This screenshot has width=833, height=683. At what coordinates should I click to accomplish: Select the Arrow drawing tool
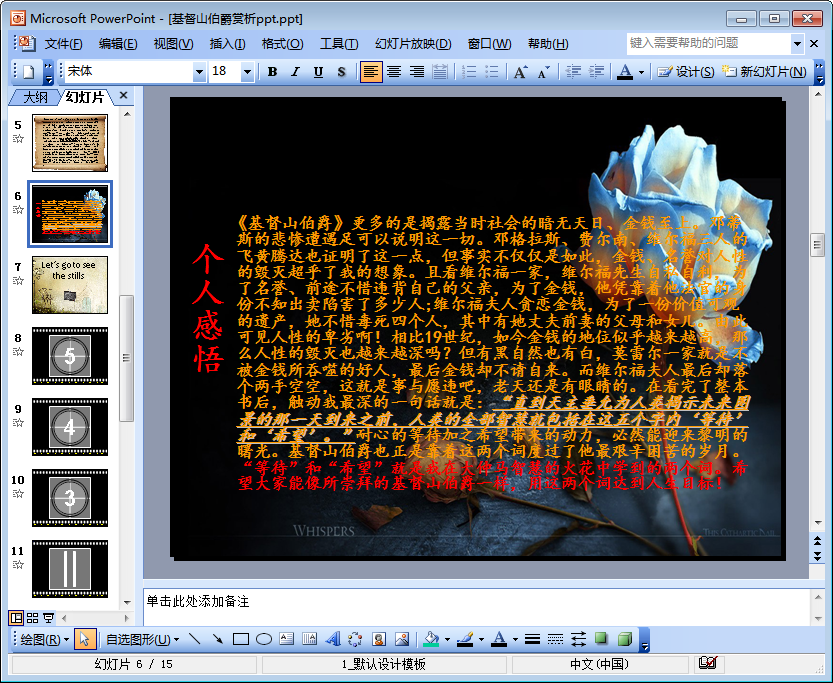click(x=217, y=639)
